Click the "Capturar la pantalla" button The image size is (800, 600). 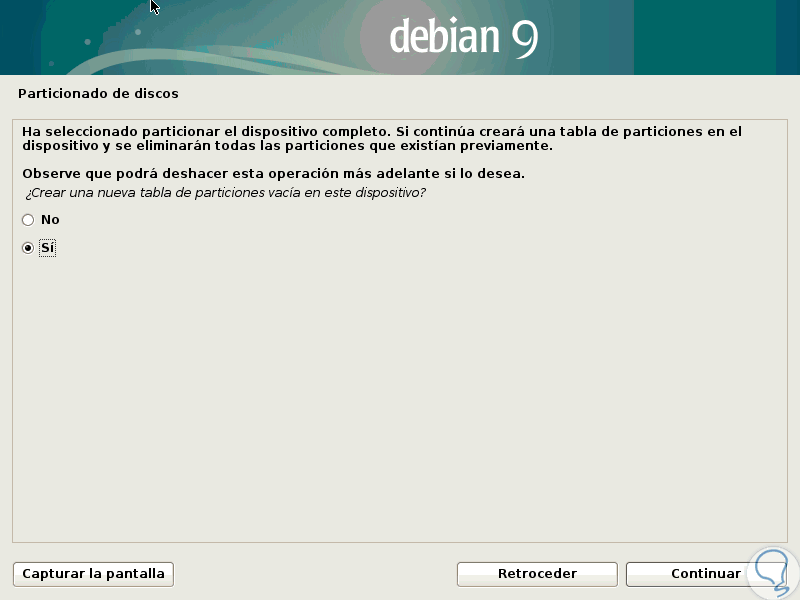coord(93,574)
